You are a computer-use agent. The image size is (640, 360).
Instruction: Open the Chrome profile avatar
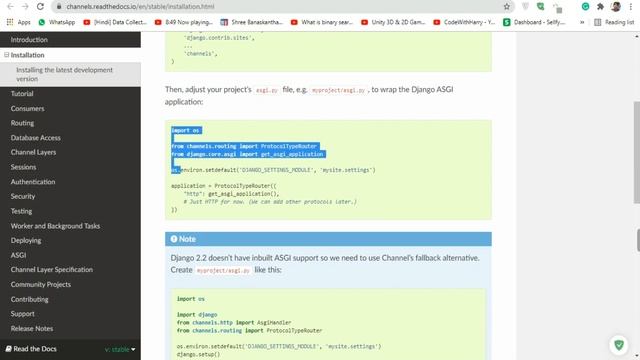click(616, 7)
